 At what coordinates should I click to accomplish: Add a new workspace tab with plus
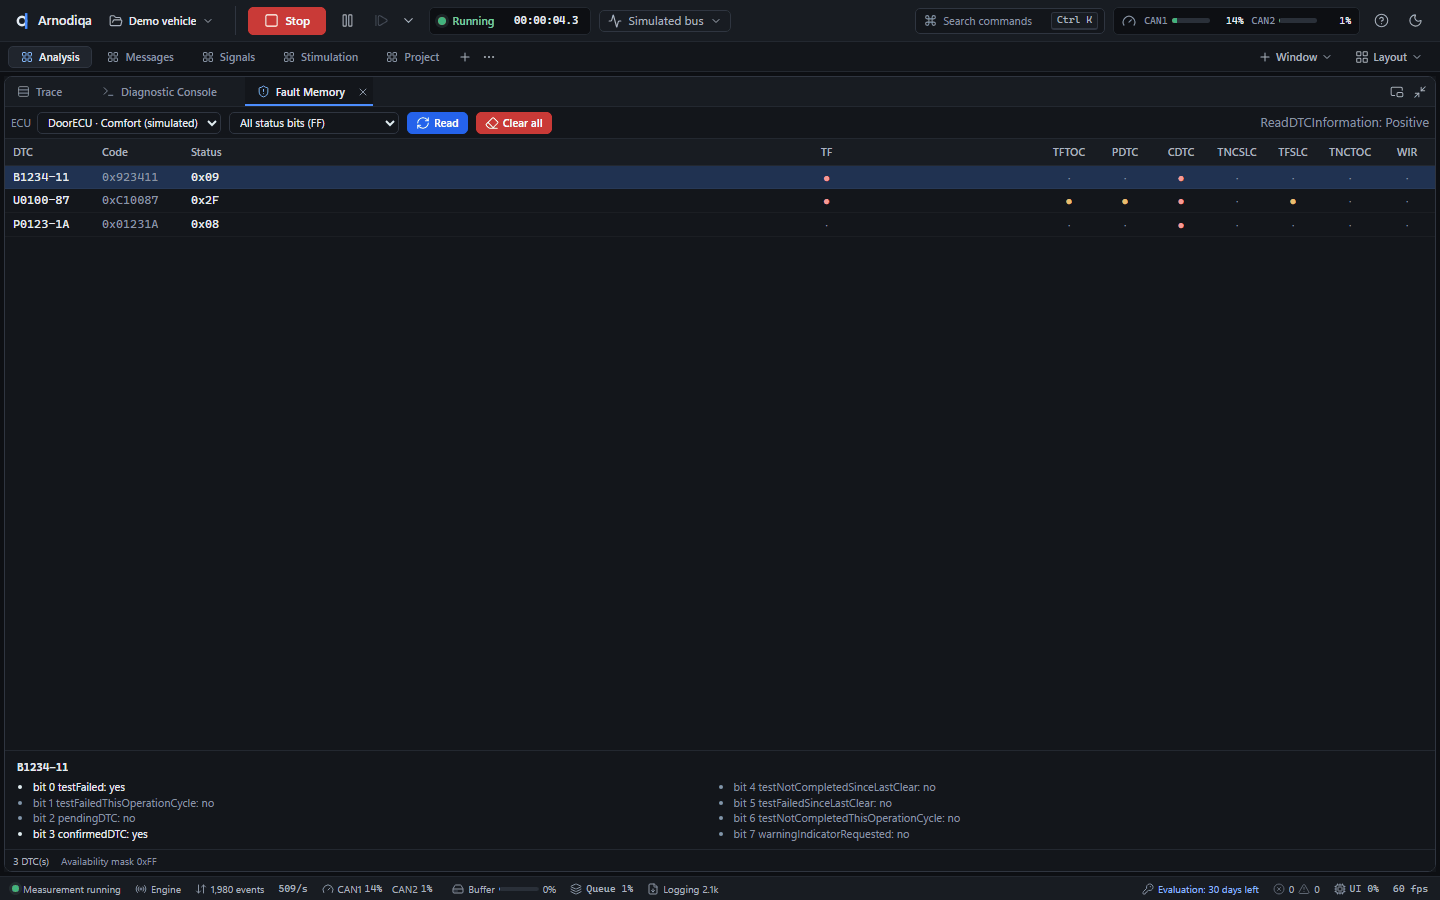(465, 57)
